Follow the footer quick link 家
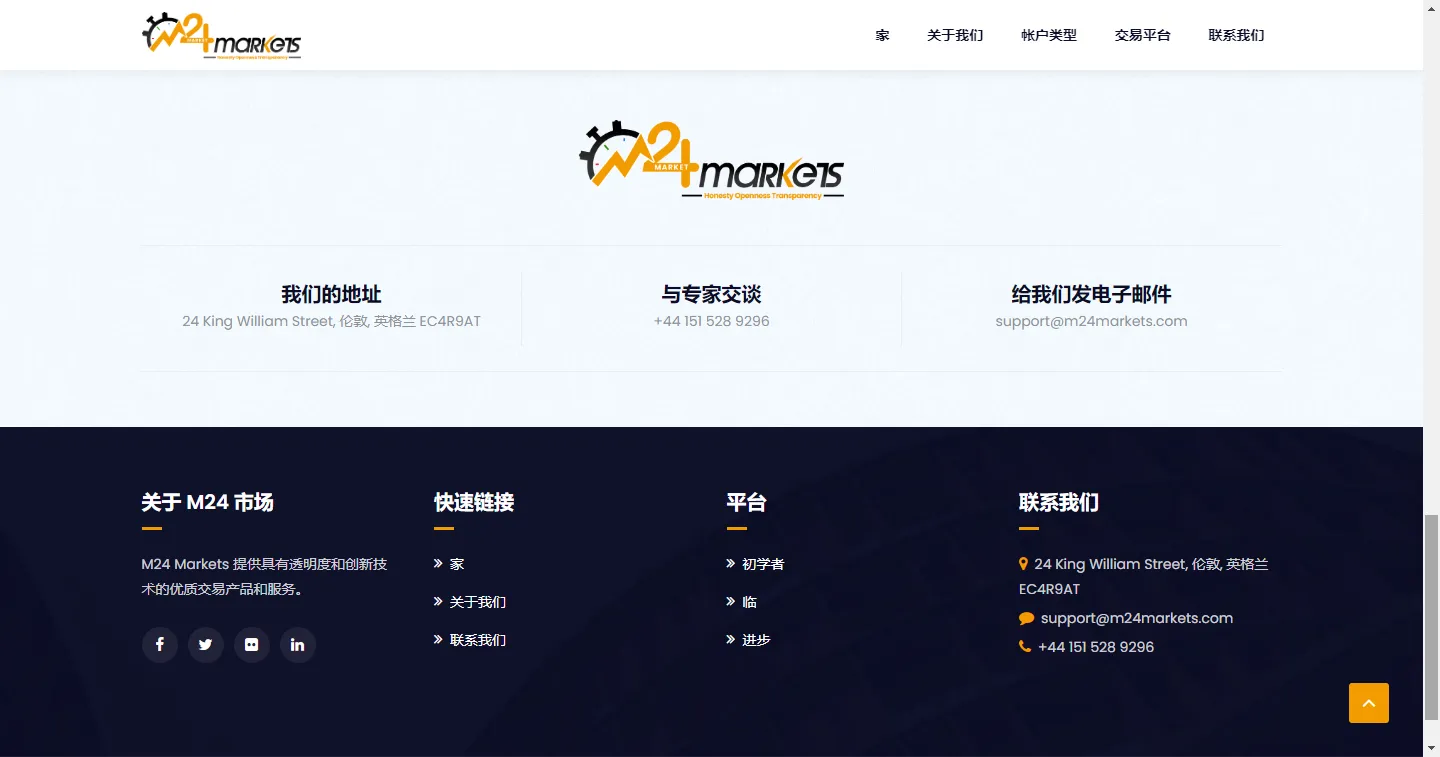This screenshot has height=757, width=1440. pyautogui.click(x=457, y=564)
